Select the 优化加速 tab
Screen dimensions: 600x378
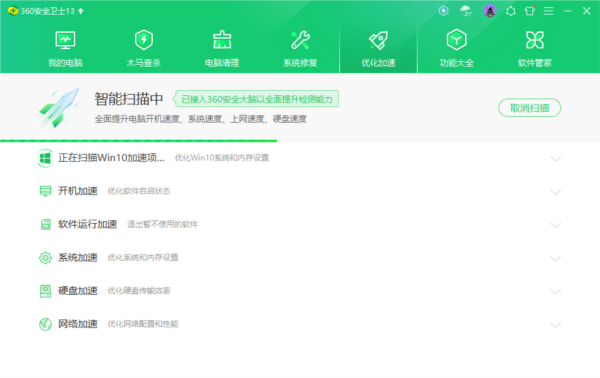pos(378,49)
